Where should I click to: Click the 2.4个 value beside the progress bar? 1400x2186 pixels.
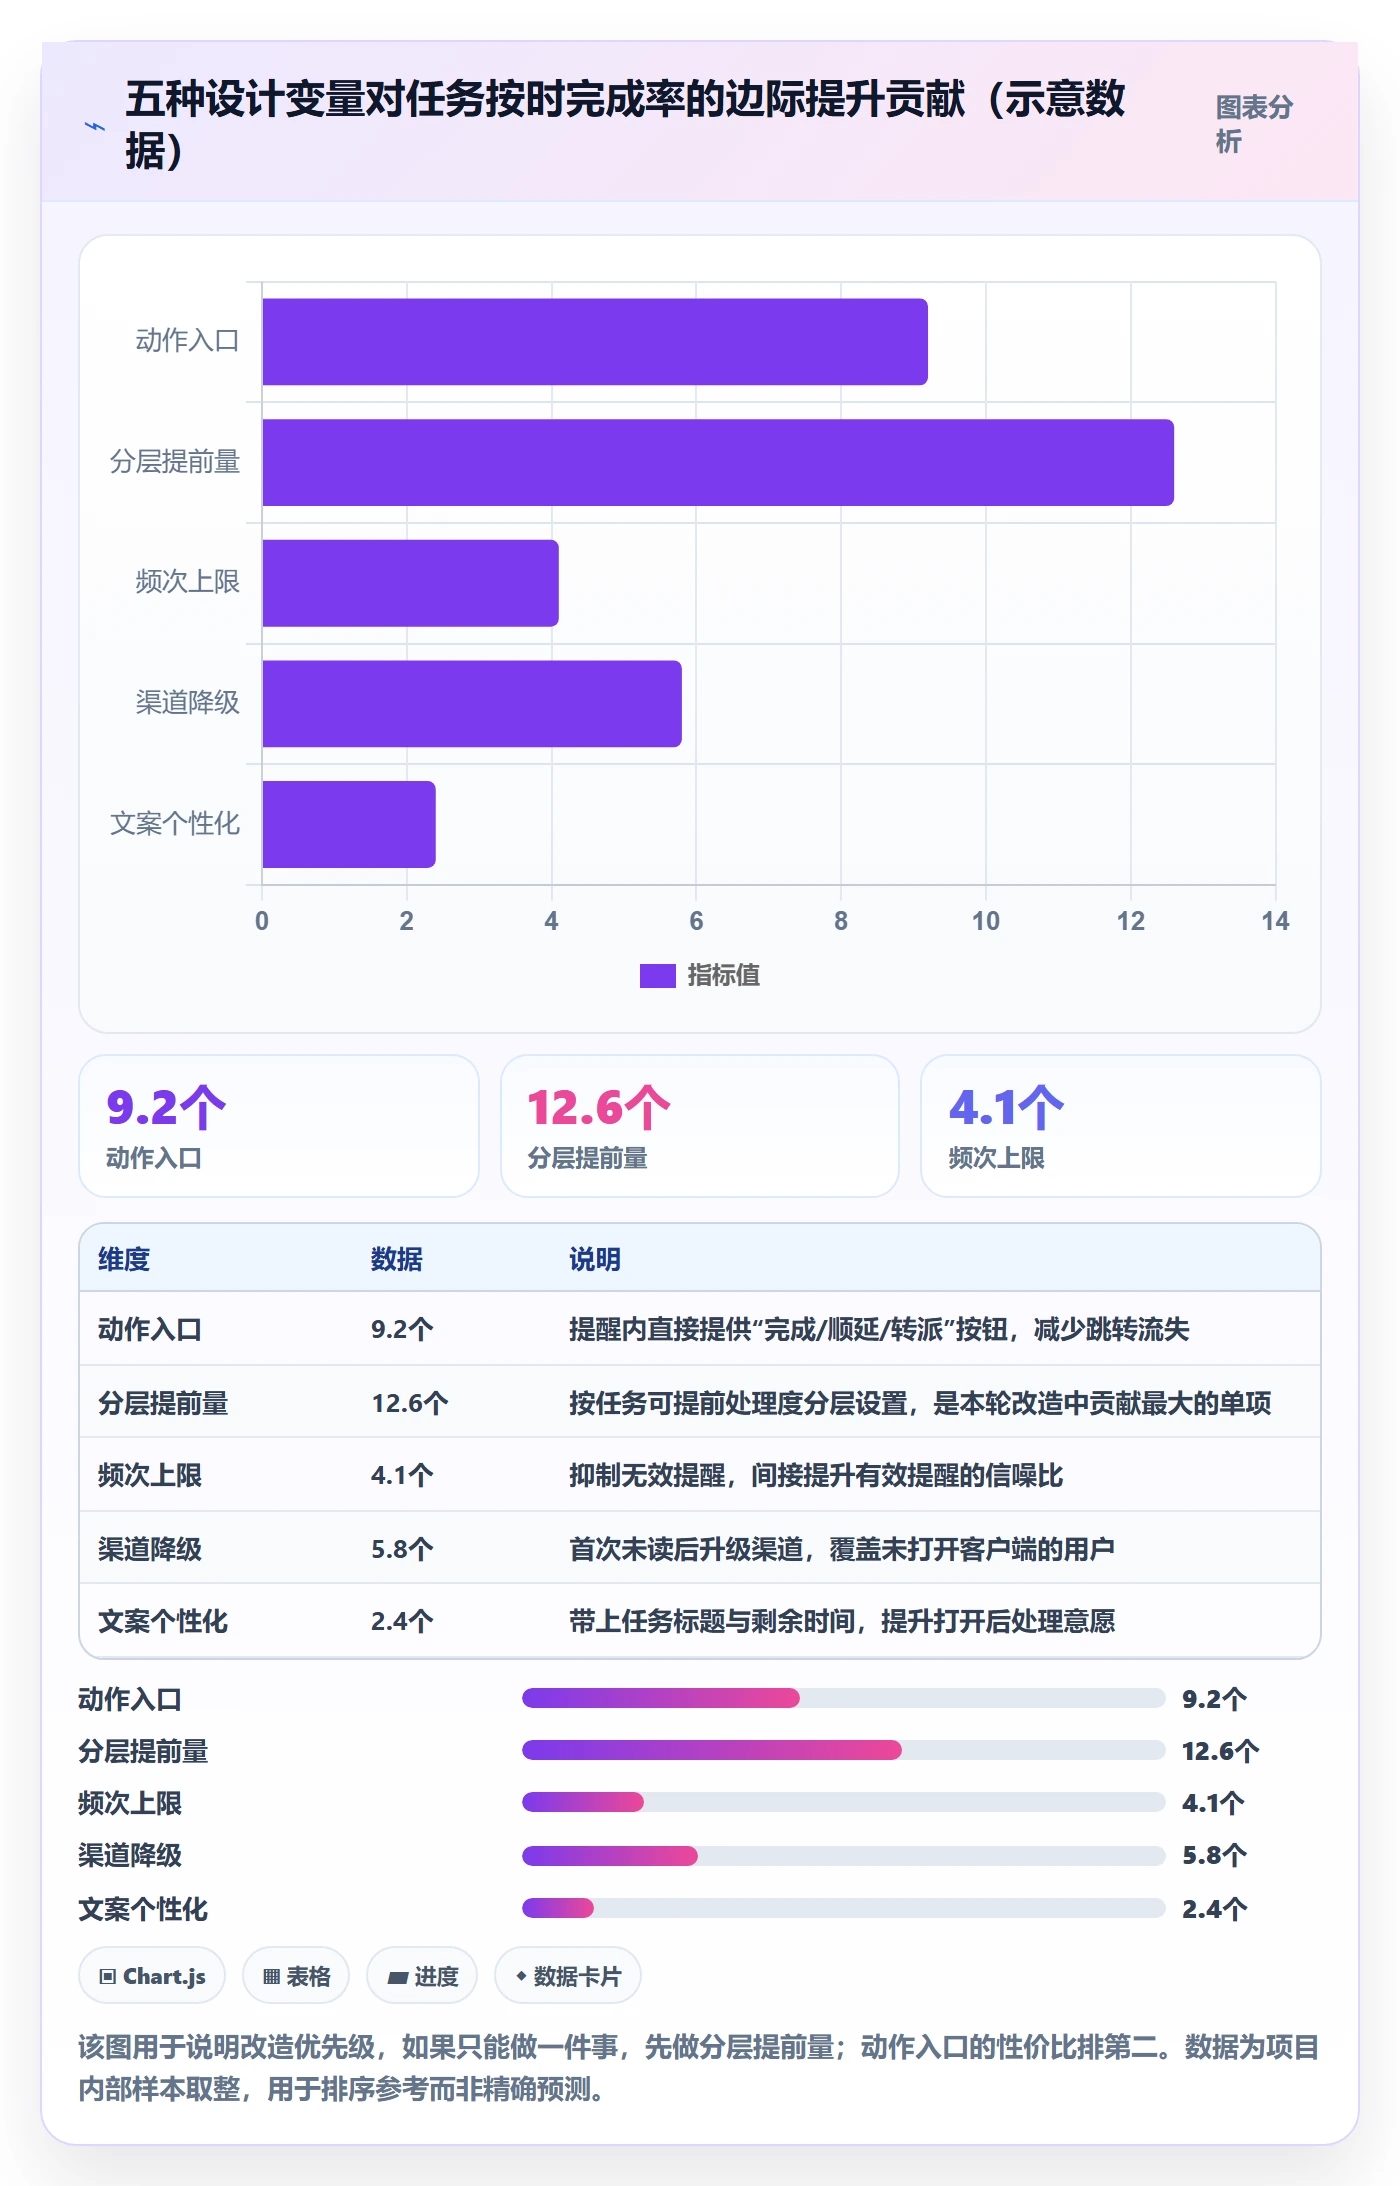point(1214,1909)
